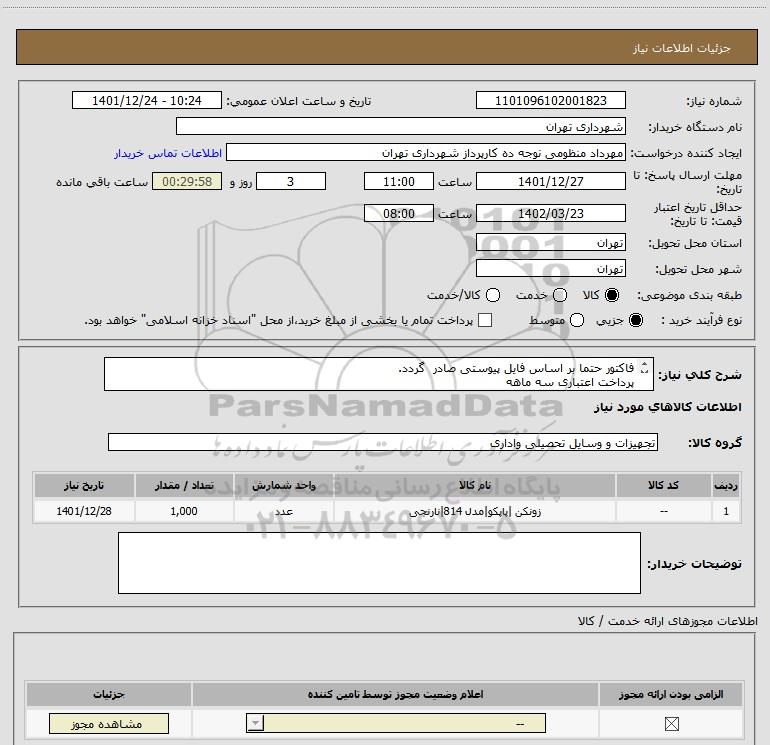Viewport: 770px width, 745px height.
Task: Click delivery city field تهران
Action: tap(550, 269)
